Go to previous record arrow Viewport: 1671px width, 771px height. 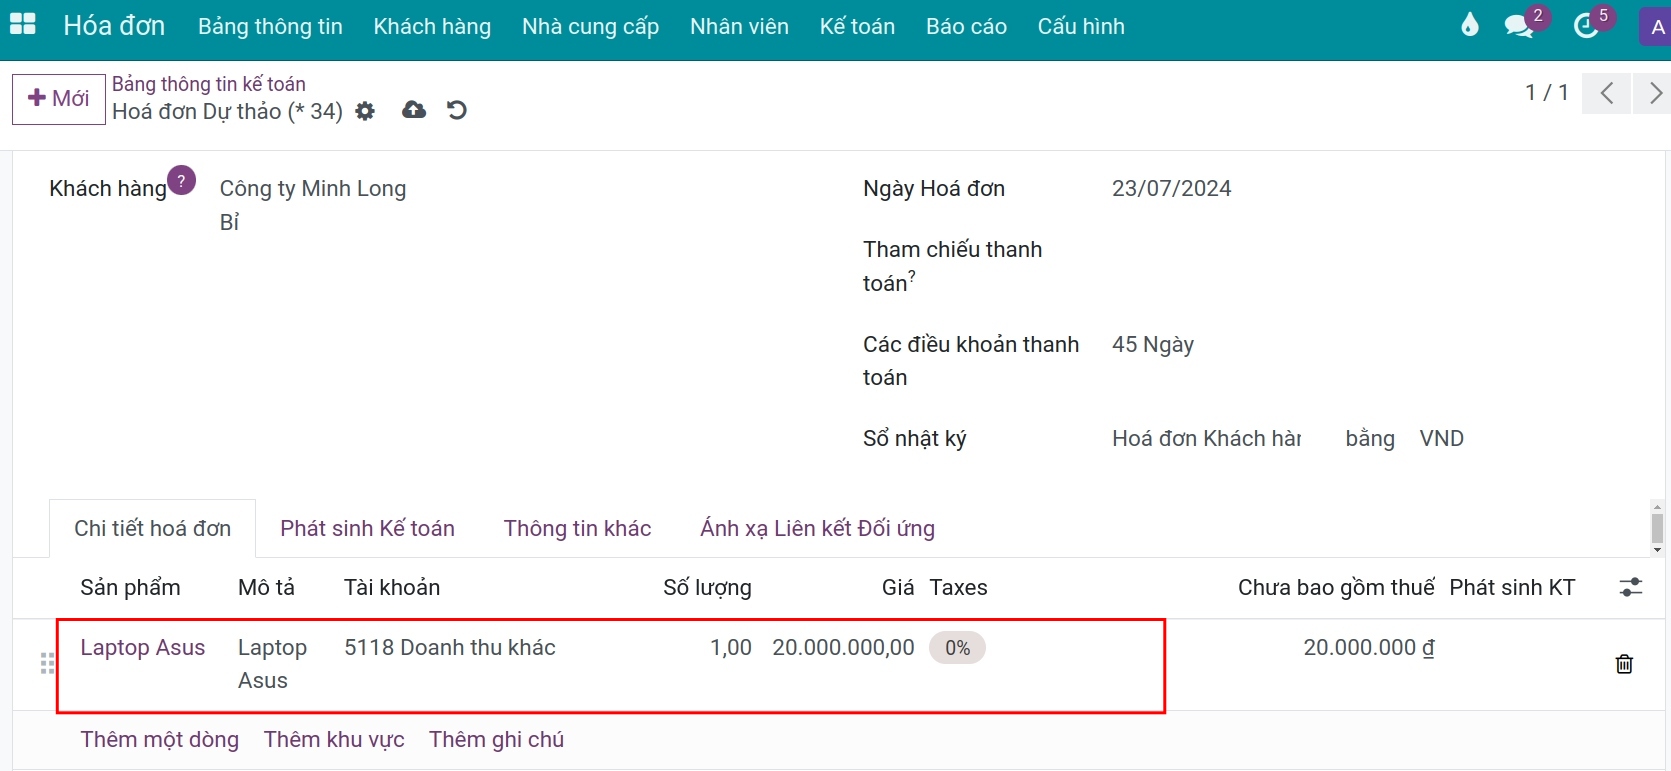pos(1607,93)
